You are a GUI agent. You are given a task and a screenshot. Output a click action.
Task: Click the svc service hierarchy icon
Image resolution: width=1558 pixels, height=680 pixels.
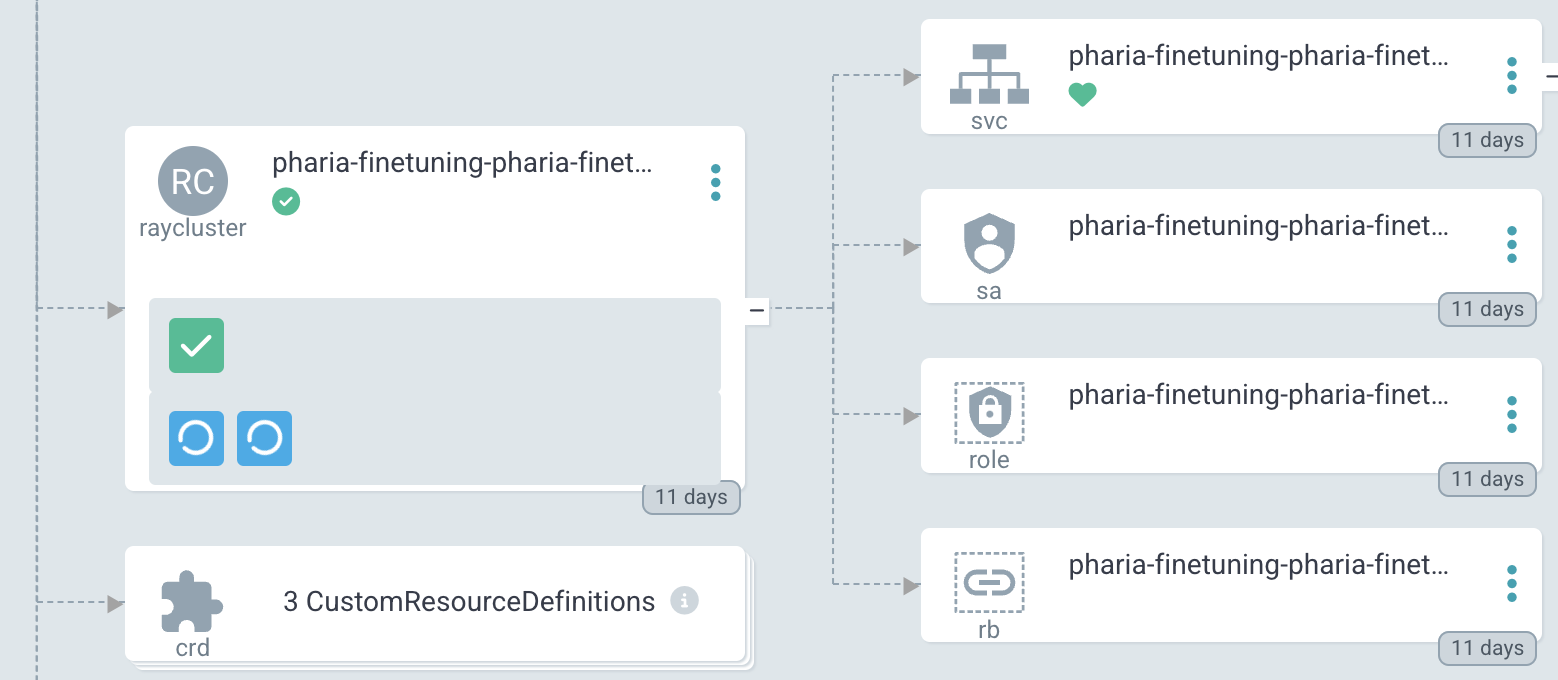(989, 72)
